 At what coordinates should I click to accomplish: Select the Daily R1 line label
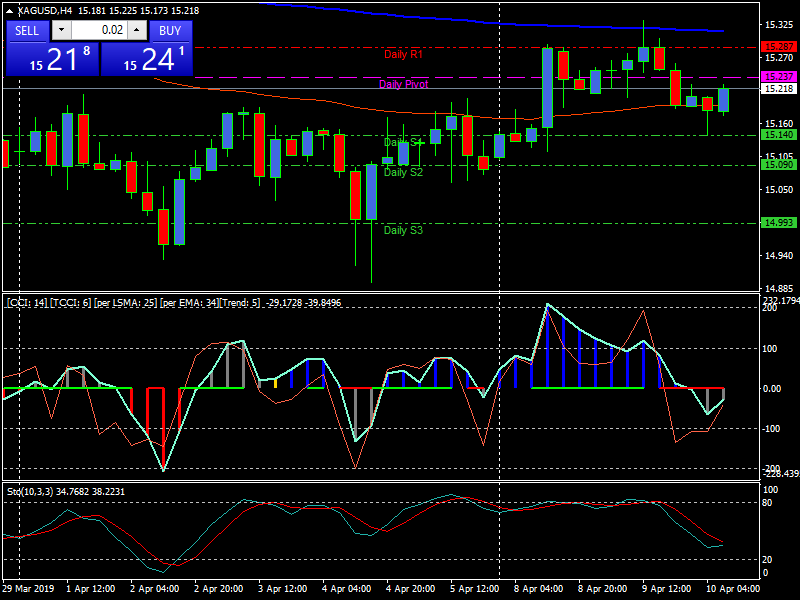coord(404,53)
